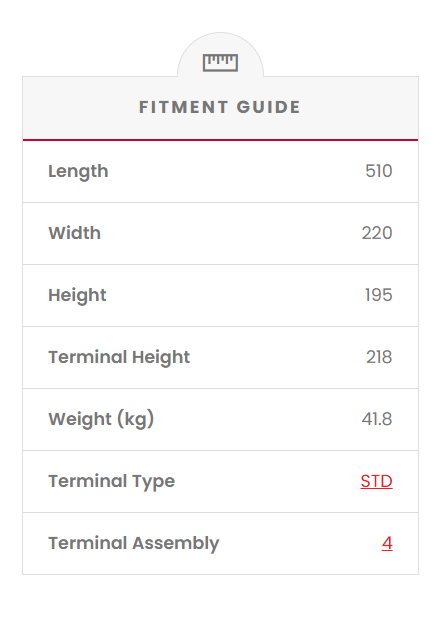Click the rounded tab behind the ruler icon
This screenshot has height=618, width=433.
pos(220,55)
